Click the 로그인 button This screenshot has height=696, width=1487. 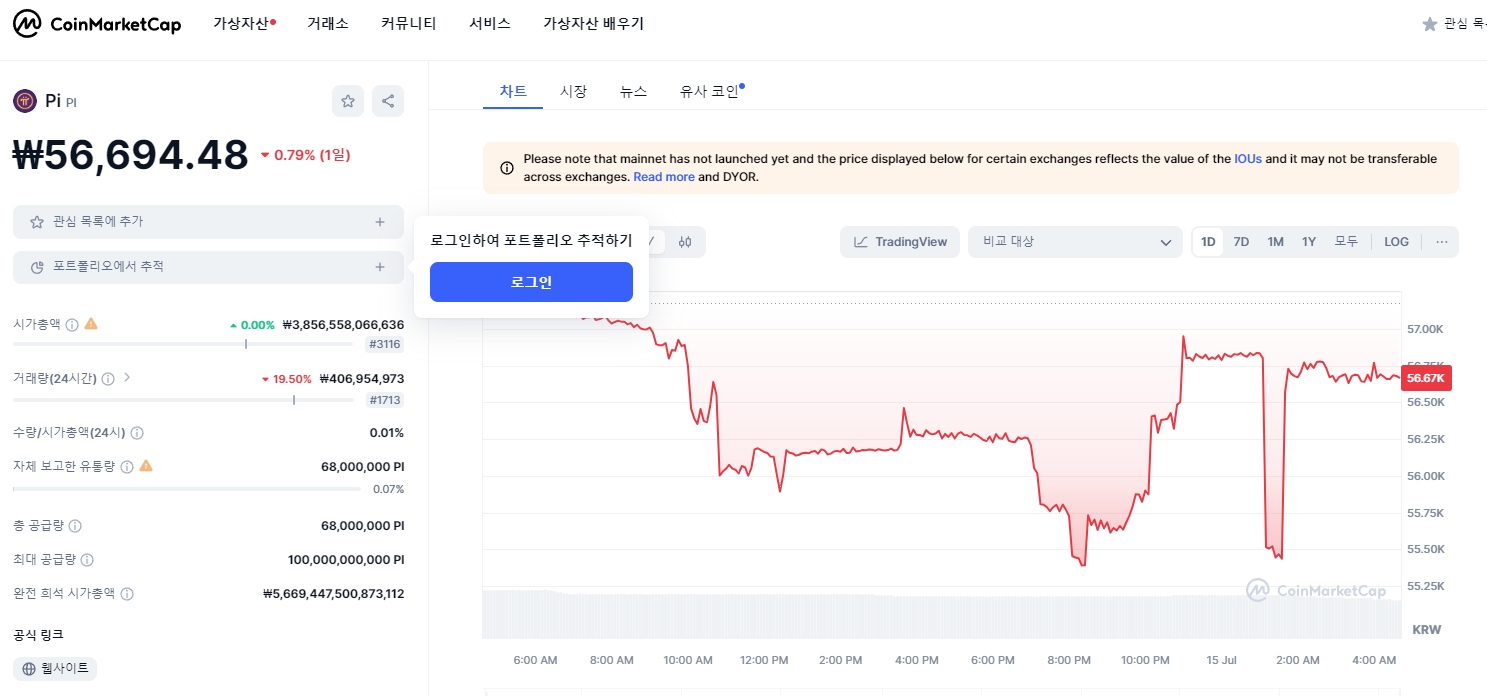[531, 282]
